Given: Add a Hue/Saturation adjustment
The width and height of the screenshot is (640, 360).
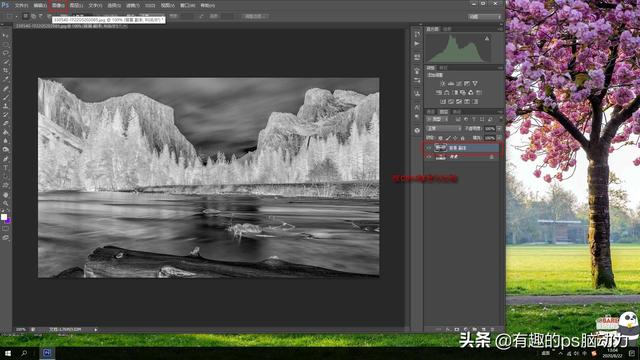Looking at the screenshot, I should point(438,92).
